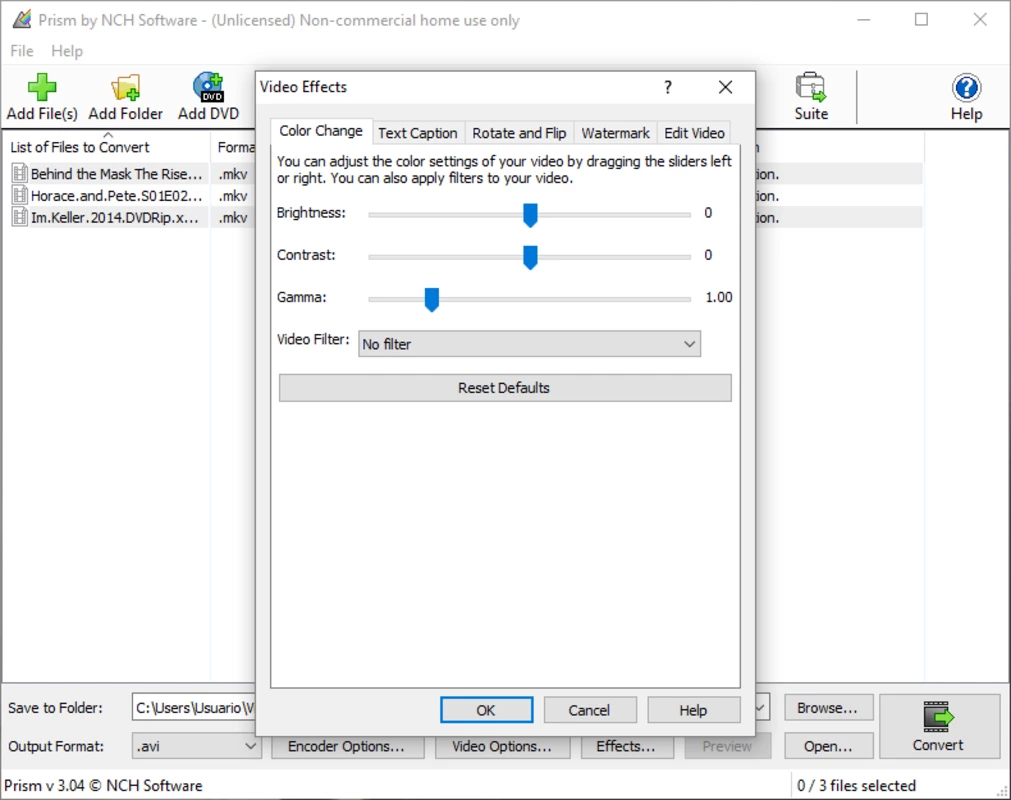
Task: Click the Browse... button
Action: (x=829, y=708)
